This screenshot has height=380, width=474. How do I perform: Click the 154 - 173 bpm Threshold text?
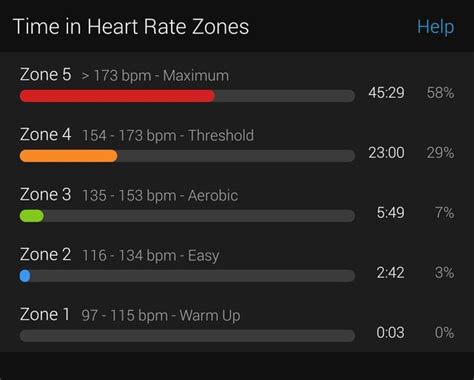point(168,136)
